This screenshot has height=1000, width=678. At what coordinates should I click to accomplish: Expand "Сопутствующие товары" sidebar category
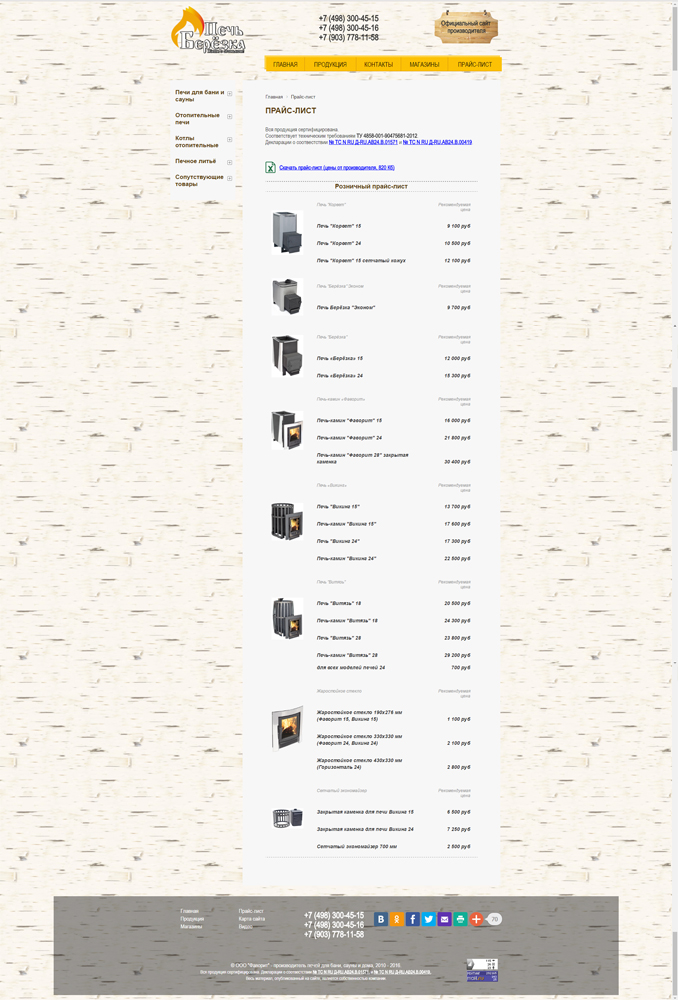[230, 179]
